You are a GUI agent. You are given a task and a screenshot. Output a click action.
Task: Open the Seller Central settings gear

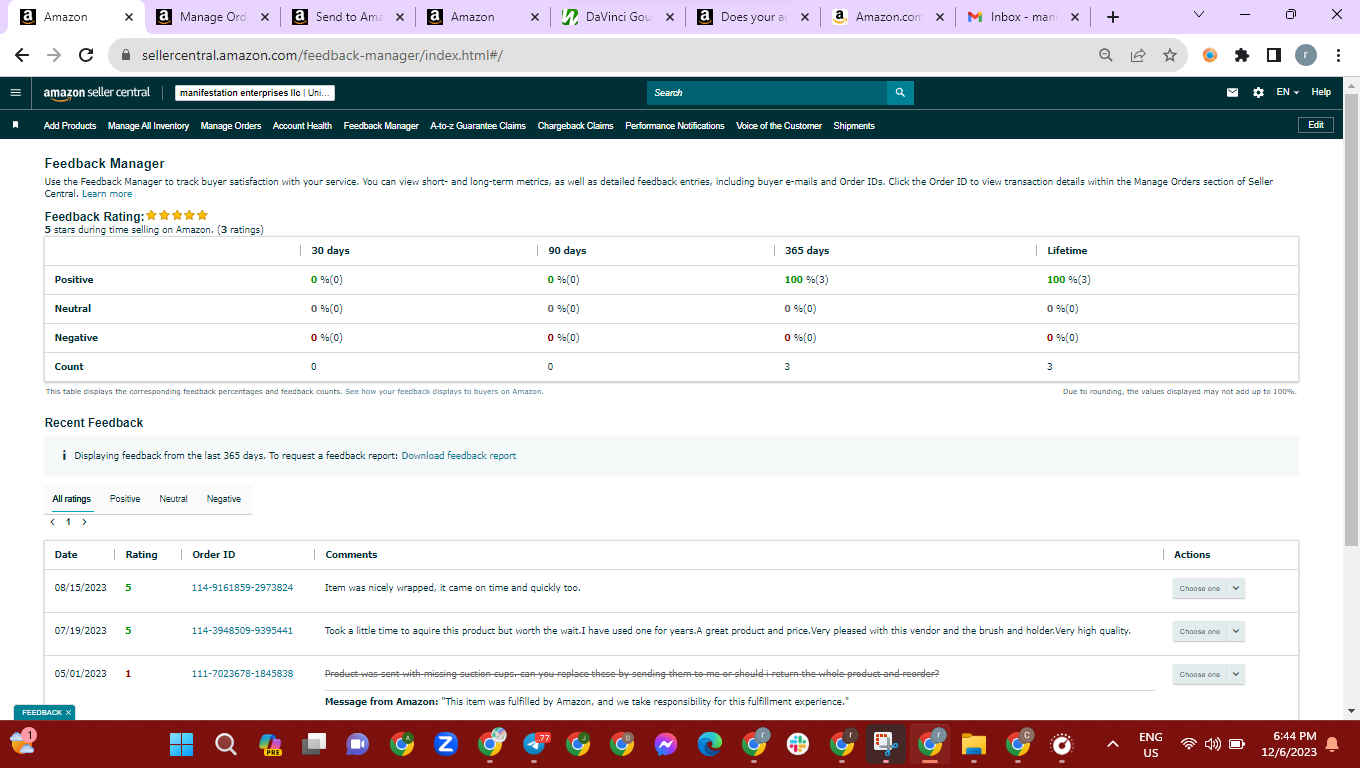pyautogui.click(x=1258, y=92)
